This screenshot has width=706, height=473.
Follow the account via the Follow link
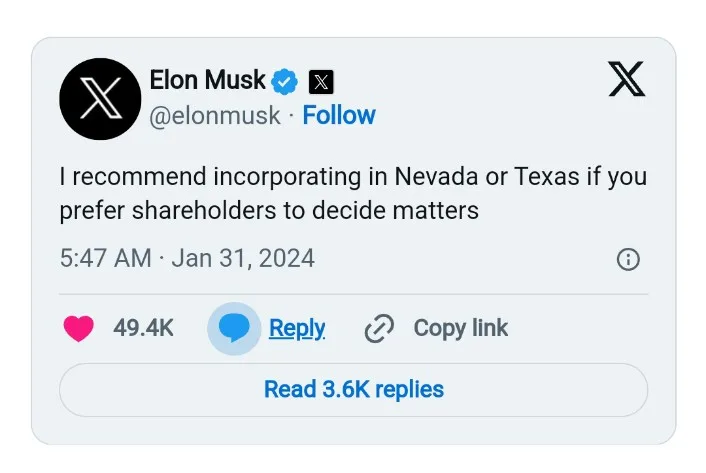(x=339, y=116)
